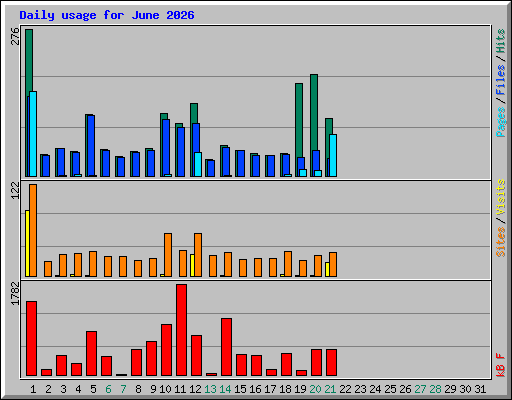Click the "276" y-axis maximum value

tap(15, 36)
